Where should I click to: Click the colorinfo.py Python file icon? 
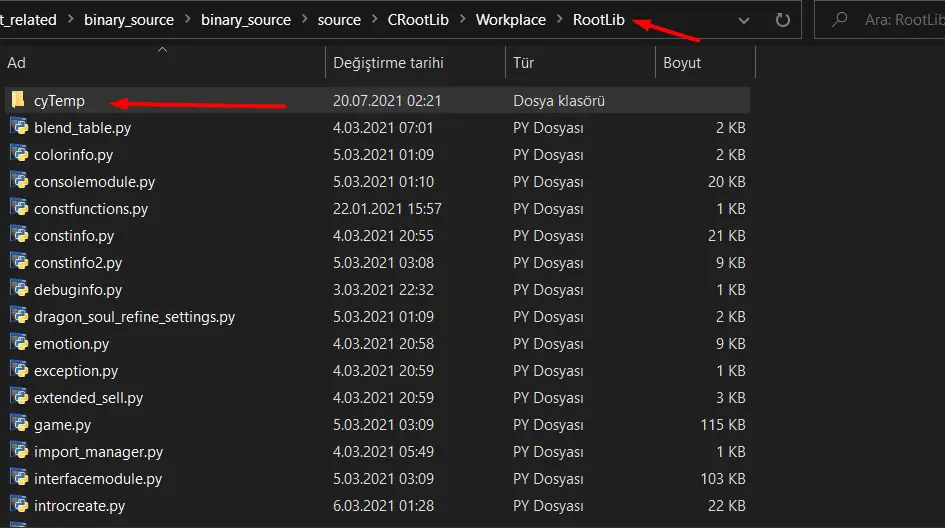18,155
